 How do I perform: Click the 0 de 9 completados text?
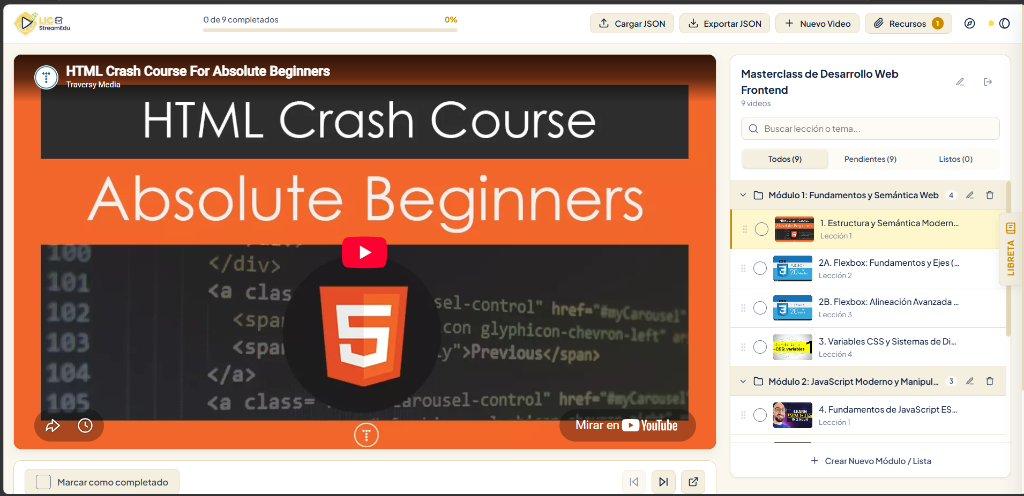(x=241, y=20)
